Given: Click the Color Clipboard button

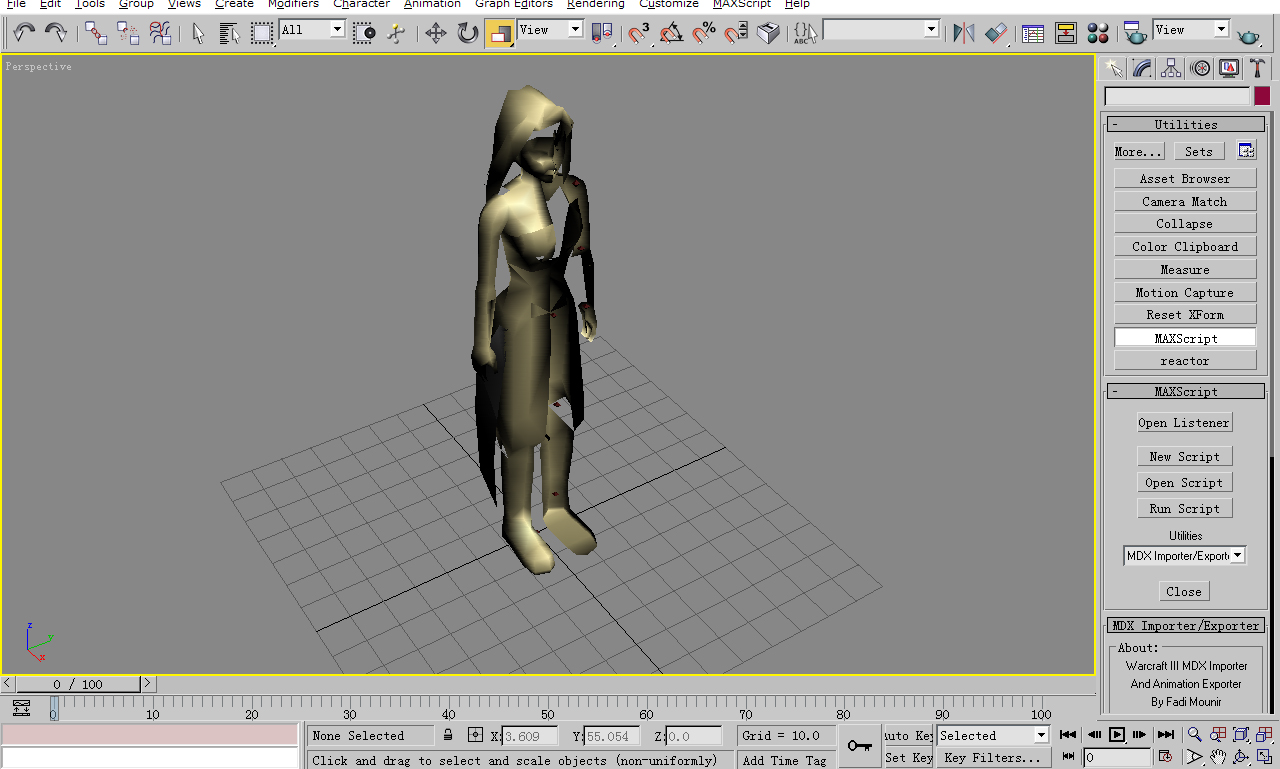Looking at the screenshot, I should (x=1185, y=247).
